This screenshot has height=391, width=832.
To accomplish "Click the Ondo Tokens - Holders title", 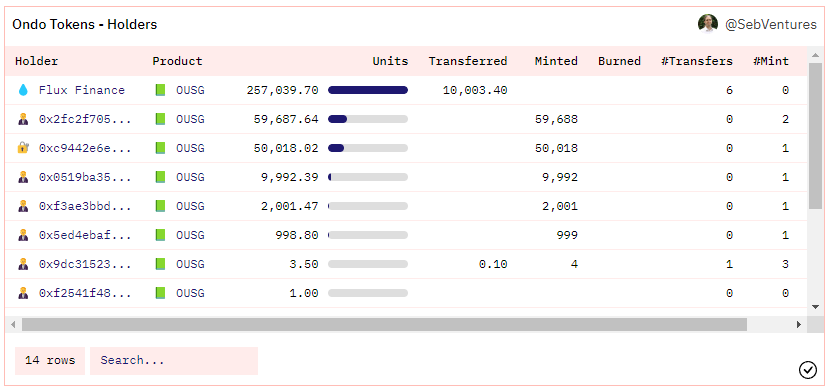I will point(85,24).
